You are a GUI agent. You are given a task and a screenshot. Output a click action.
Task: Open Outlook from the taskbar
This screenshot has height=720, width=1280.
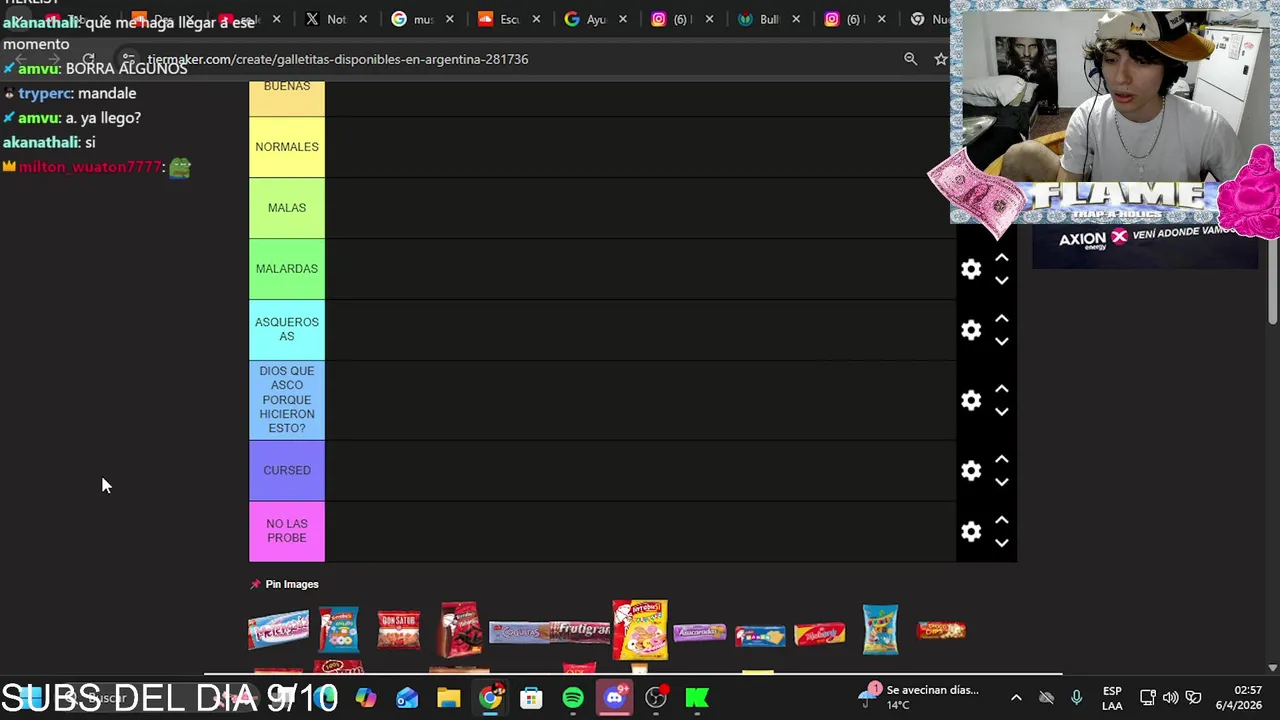click(x=407, y=698)
